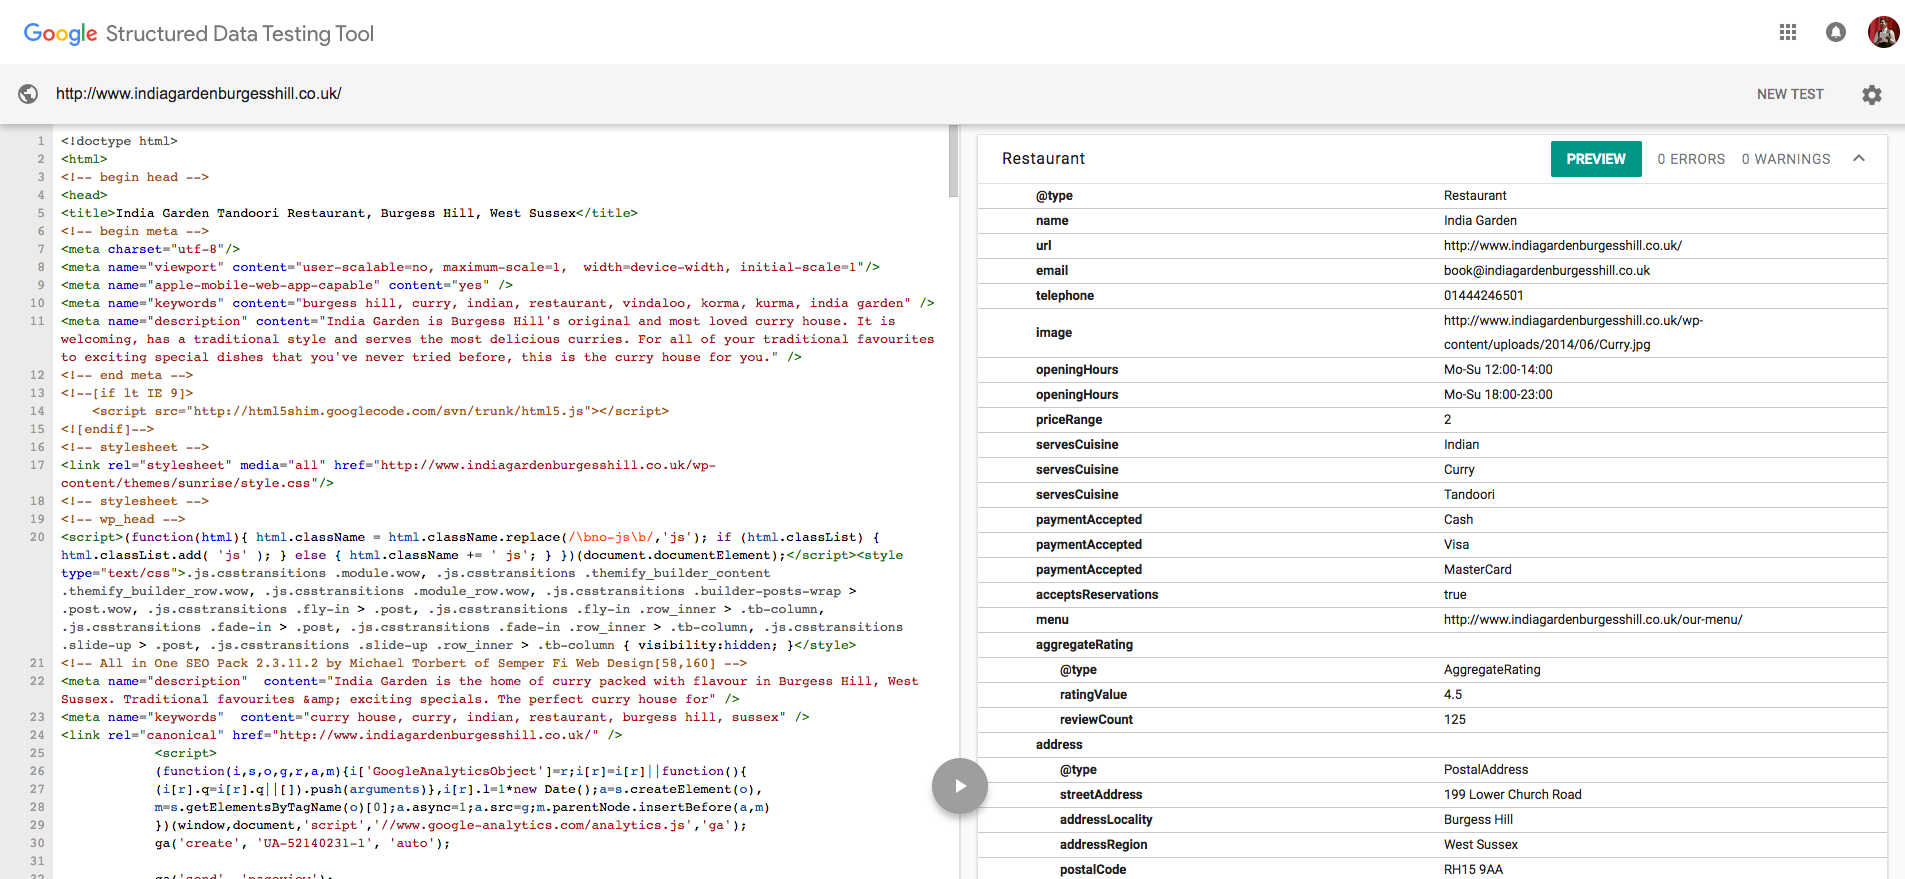Open the settings gear icon
The height and width of the screenshot is (879, 1905).
(x=1872, y=94)
